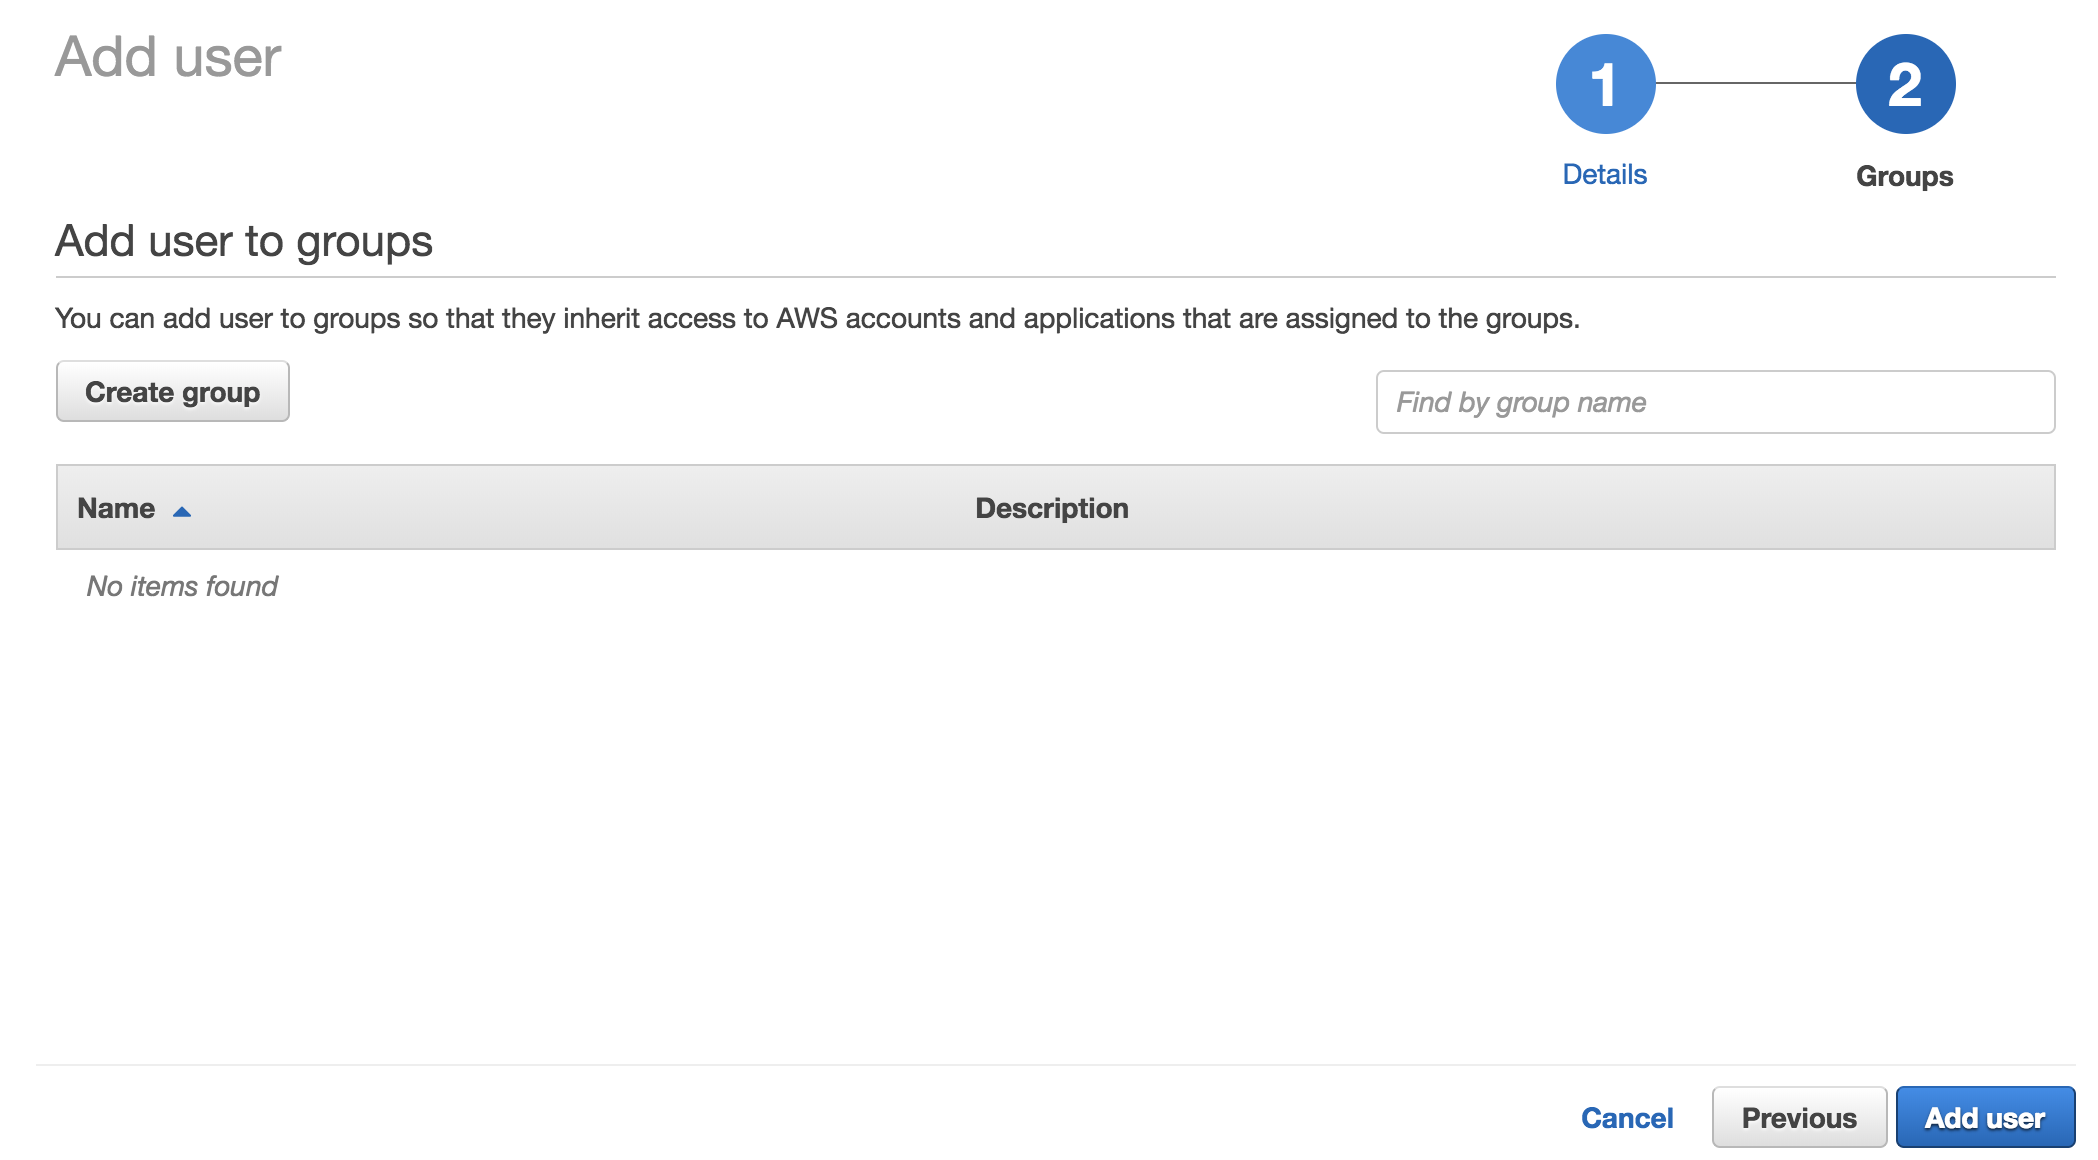Cancel the add user wizard
2098x1160 pixels.
pos(1626,1118)
